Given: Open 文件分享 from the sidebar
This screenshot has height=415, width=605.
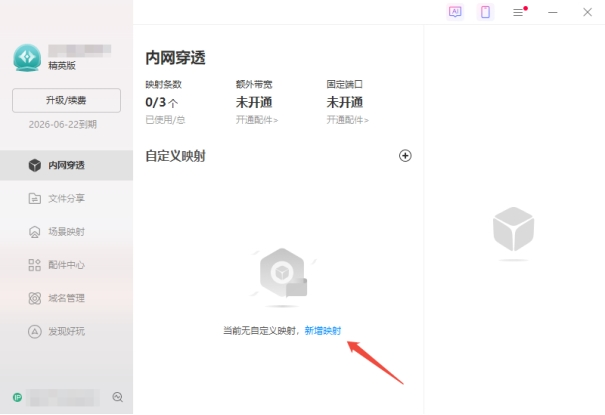Looking at the screenshot, I should pos(66,198).
